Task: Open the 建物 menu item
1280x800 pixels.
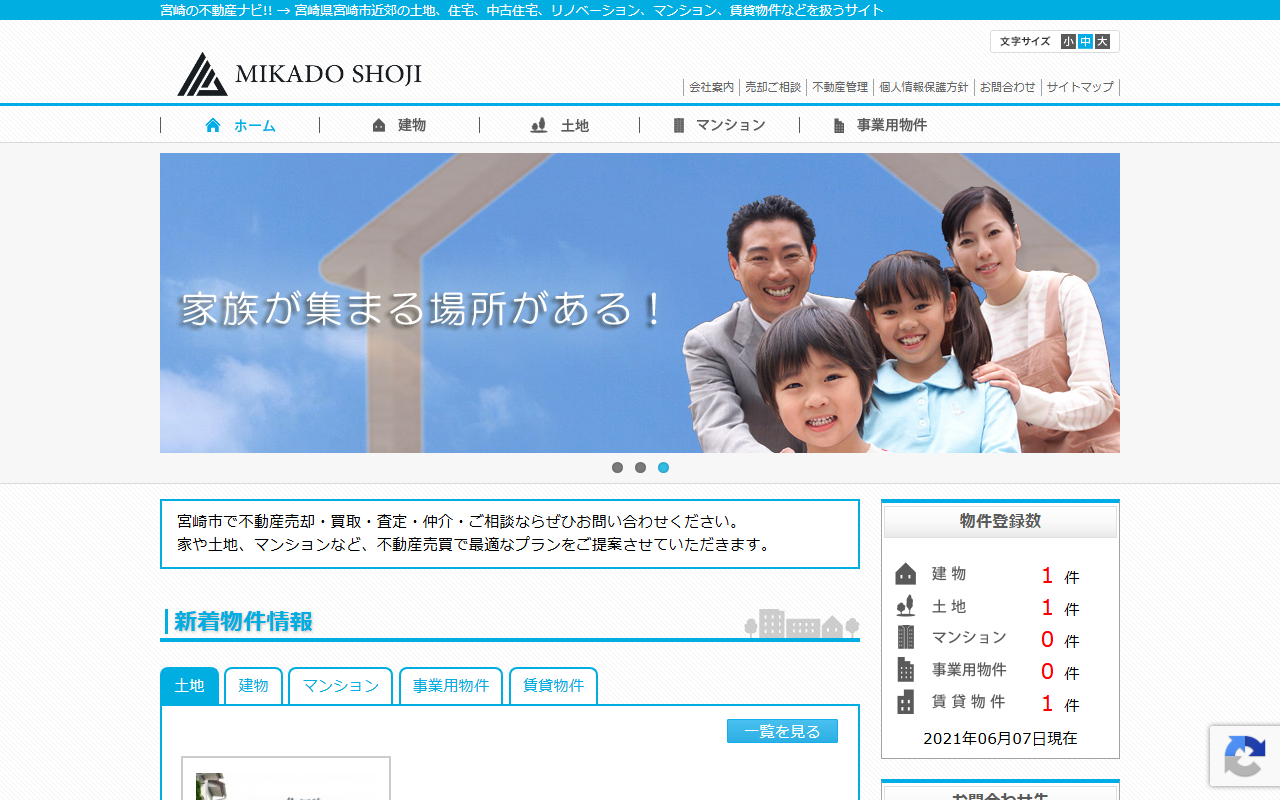Action: (400, 125)
